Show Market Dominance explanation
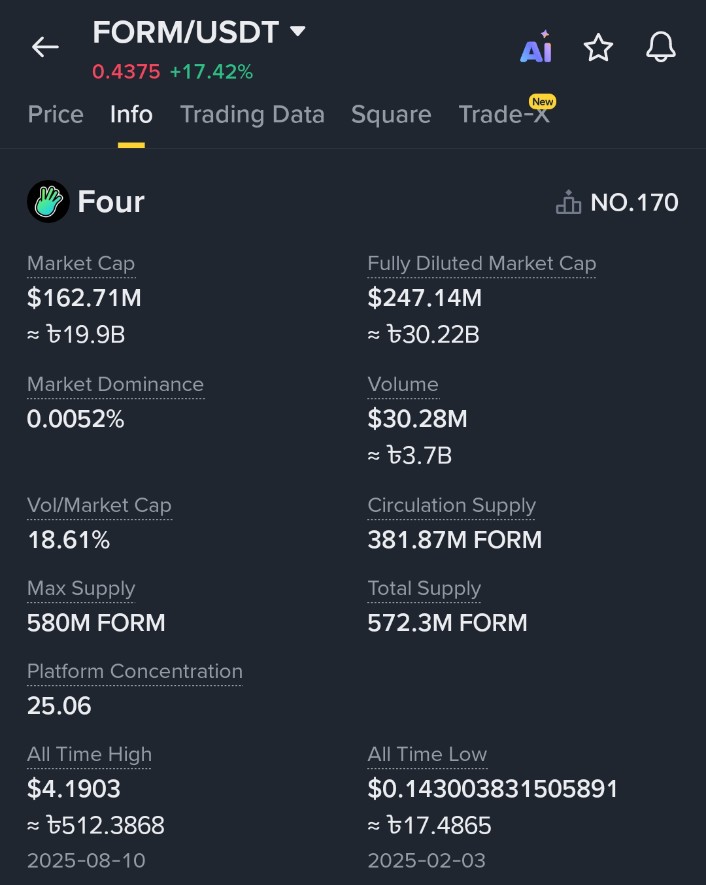 (x=115, y=385)
